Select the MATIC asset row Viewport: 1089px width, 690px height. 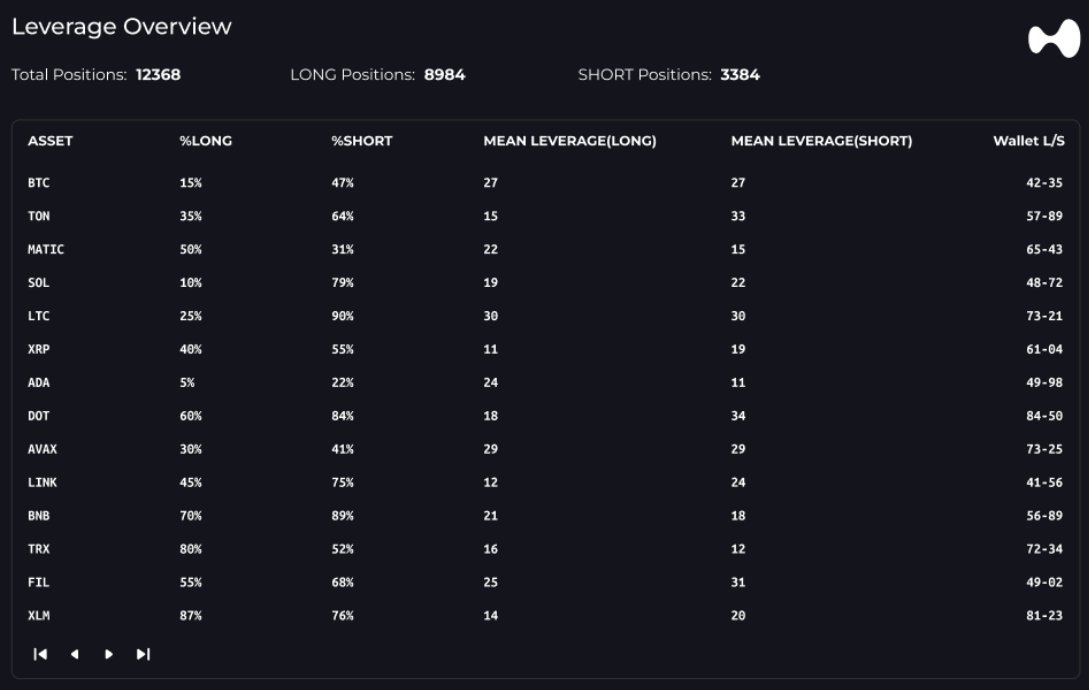tap(46, 249)
